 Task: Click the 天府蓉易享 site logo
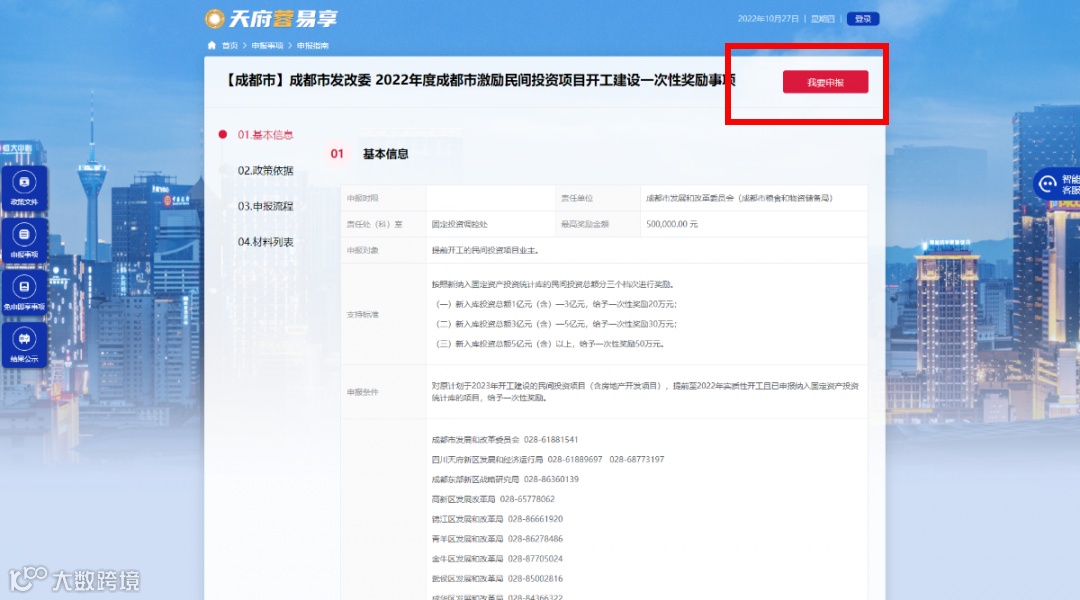tap(271, 19)
